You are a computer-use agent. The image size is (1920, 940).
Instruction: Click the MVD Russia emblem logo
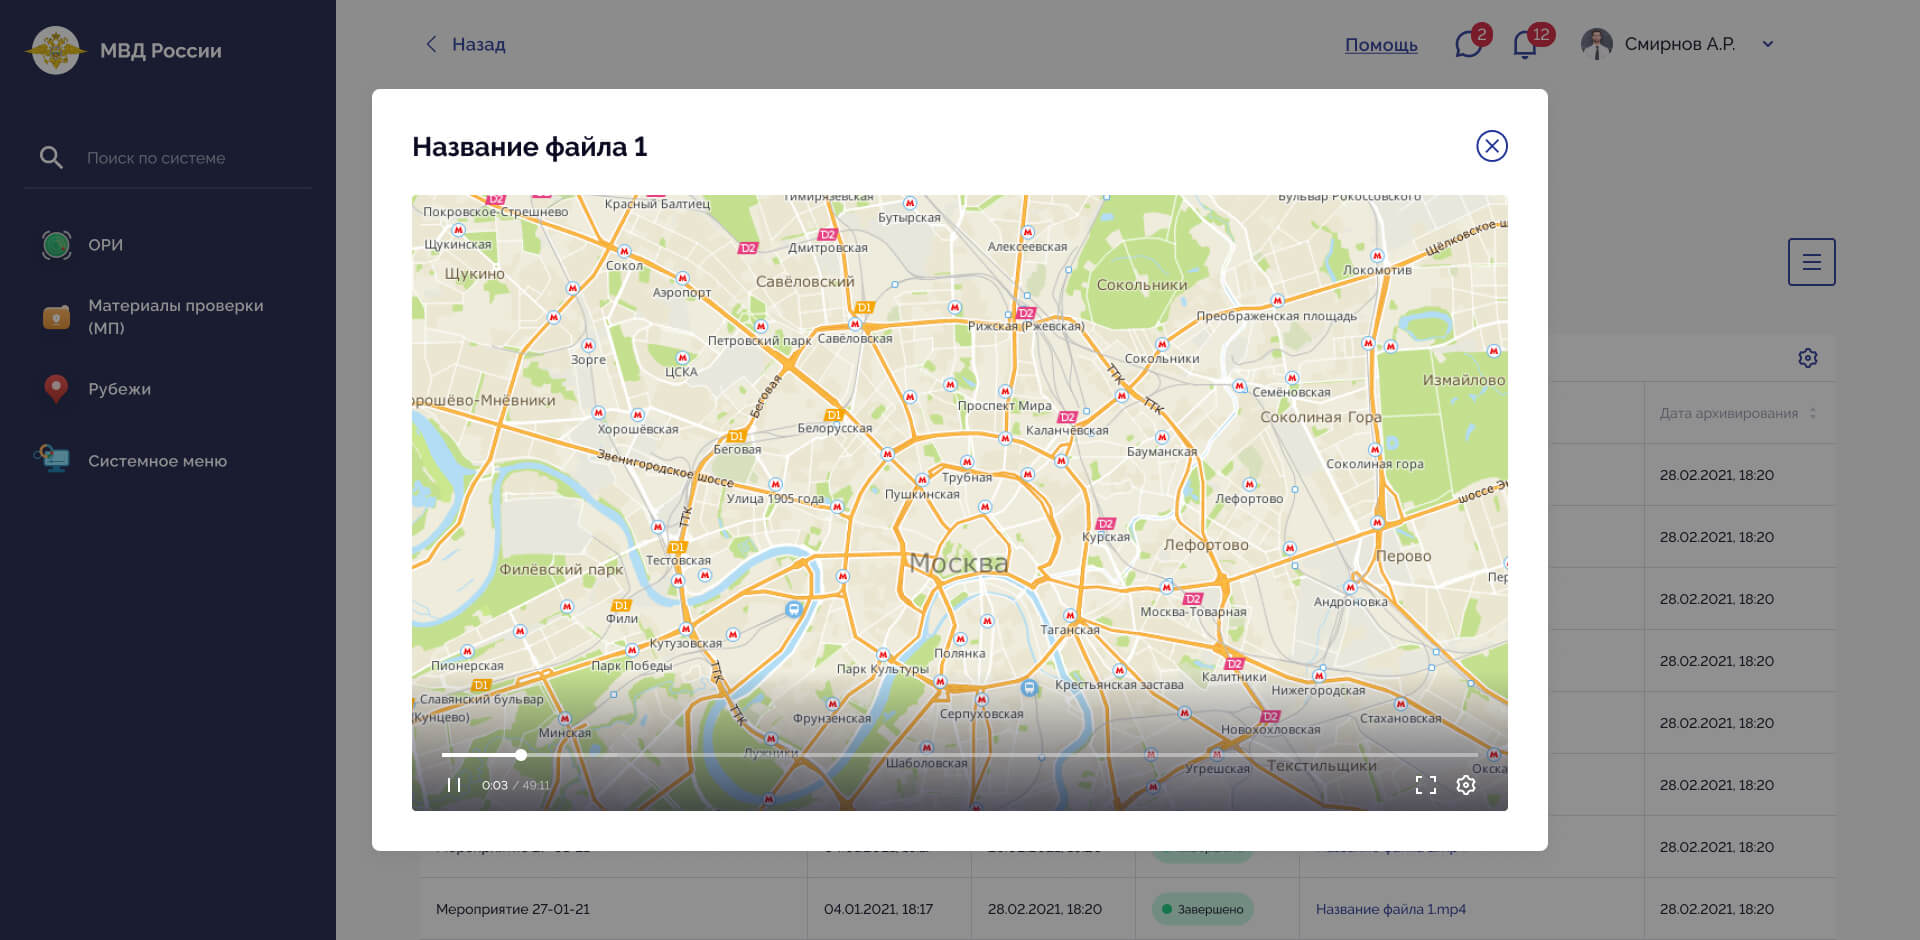[x=56, y=50]
